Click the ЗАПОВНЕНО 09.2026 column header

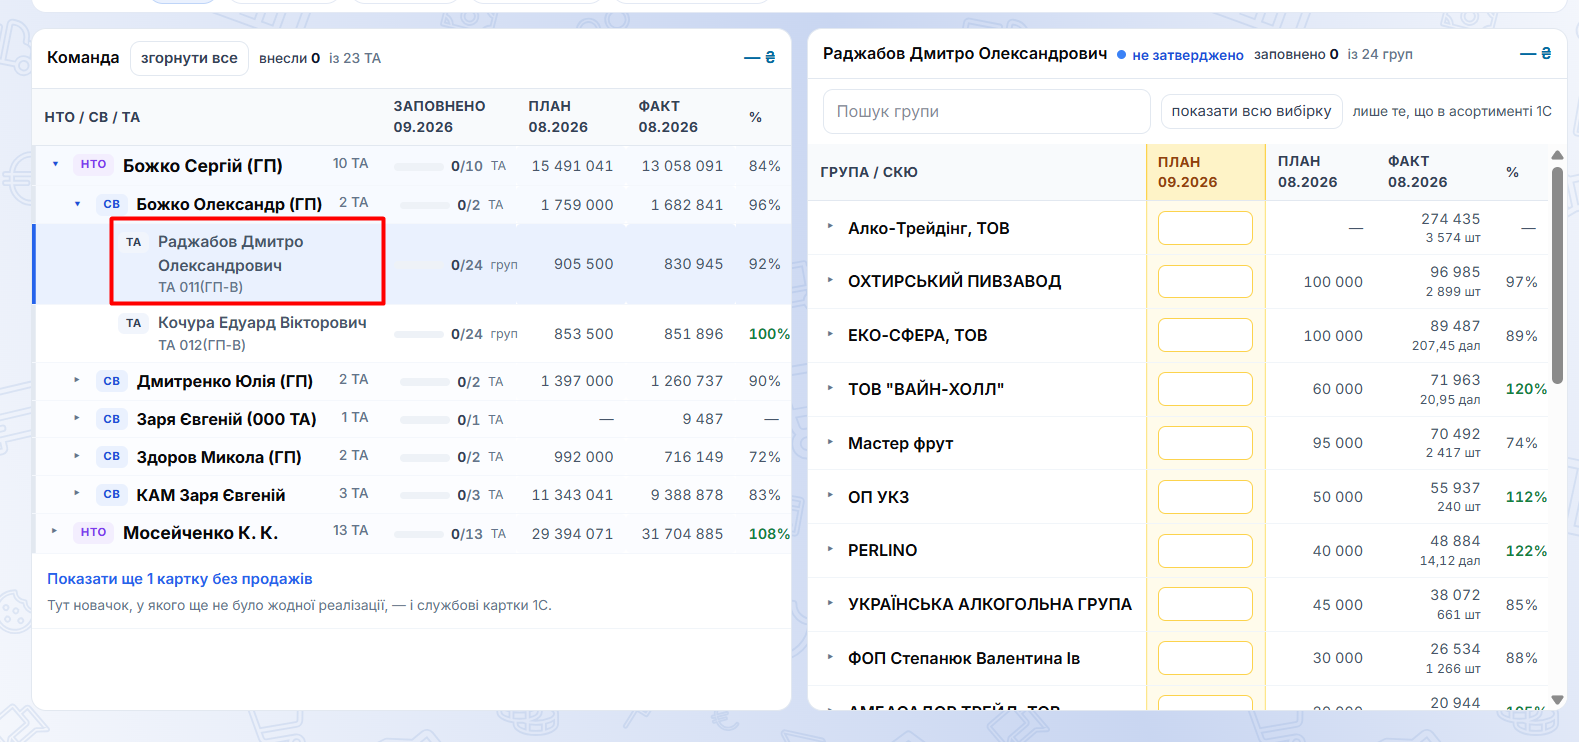point(439,117)
